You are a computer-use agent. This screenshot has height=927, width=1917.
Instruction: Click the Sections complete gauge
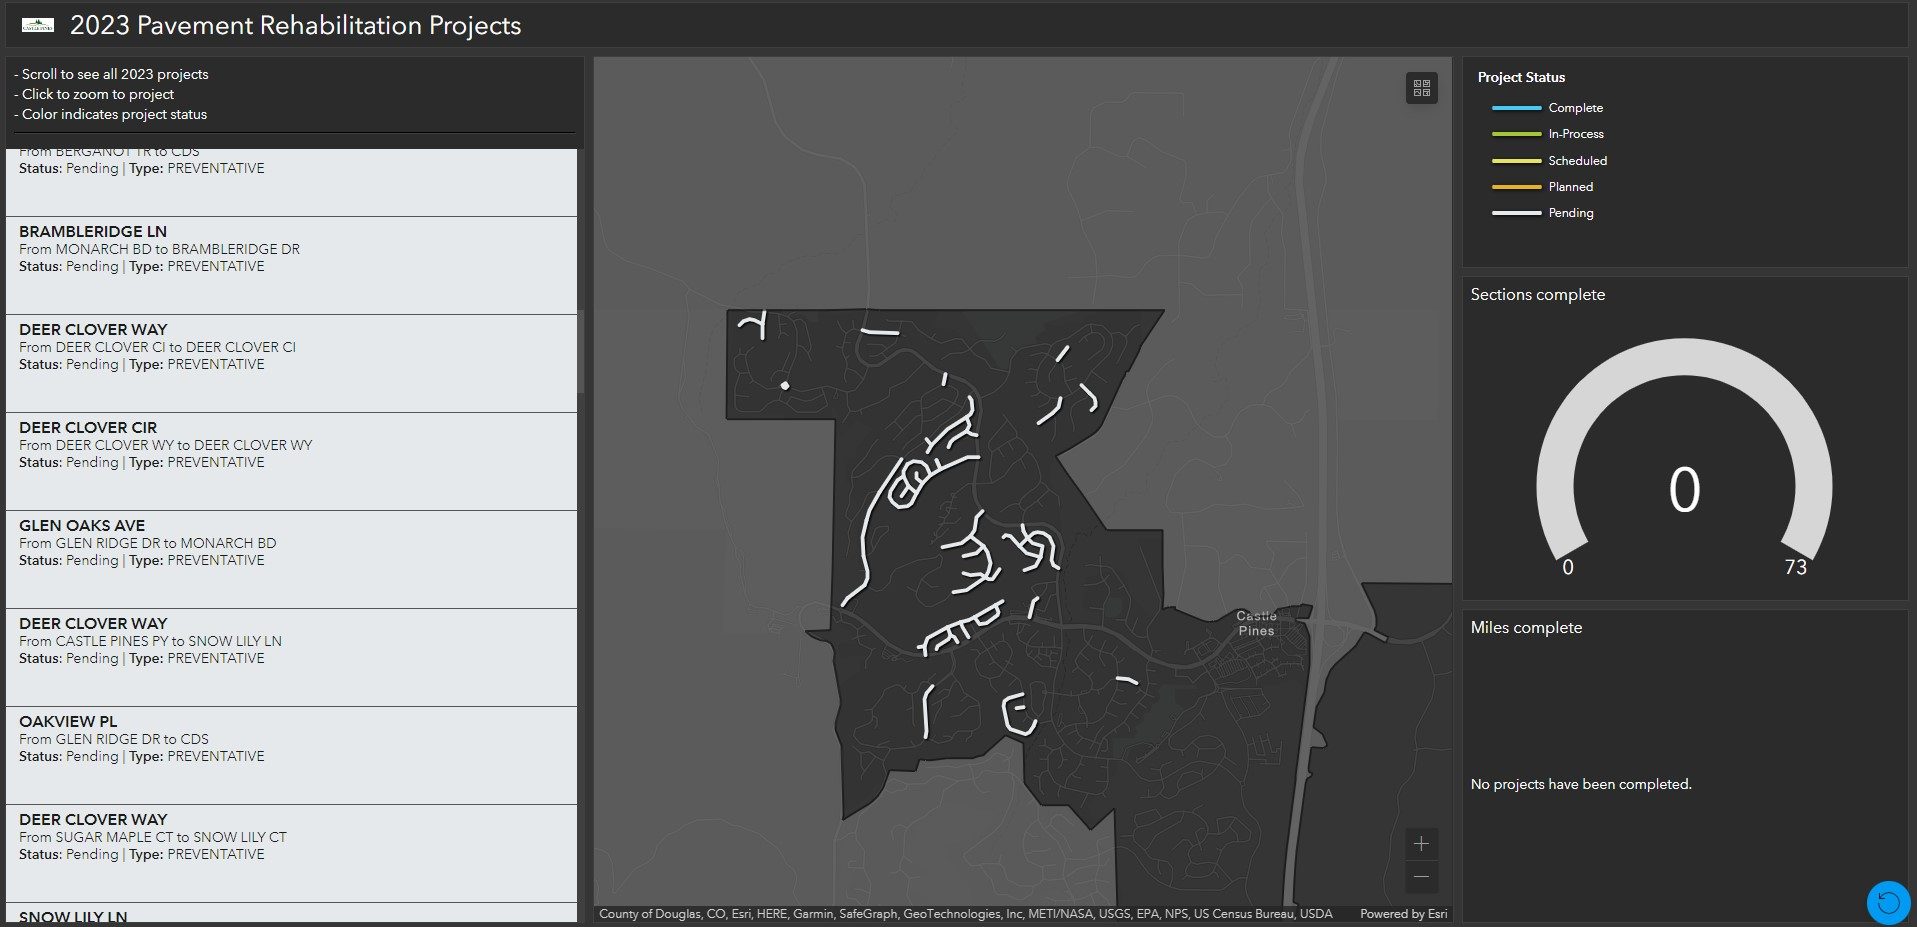coord(1684,460)
